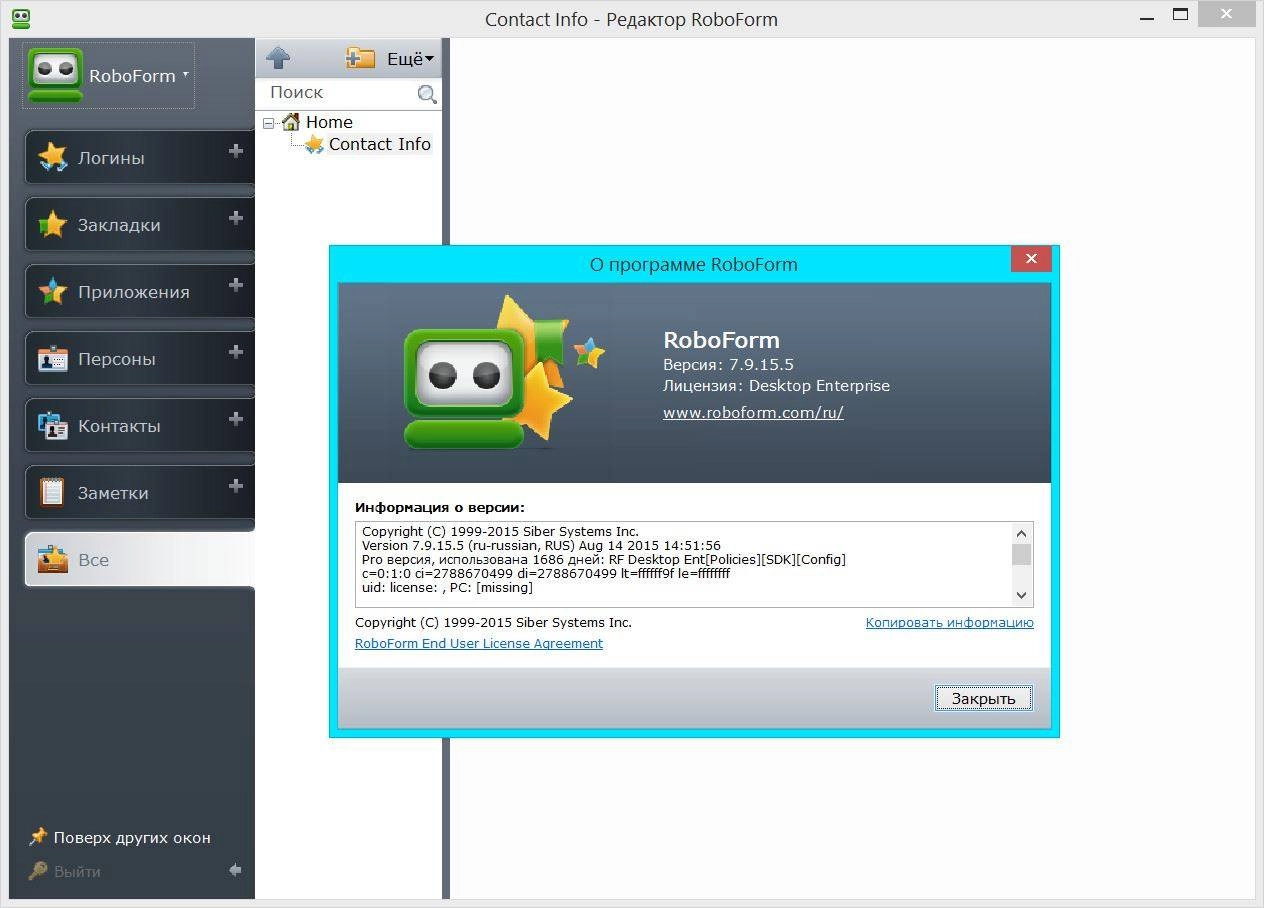
Task: Click the up-arrow navigation icon
Action: click(x=279, y=58)
